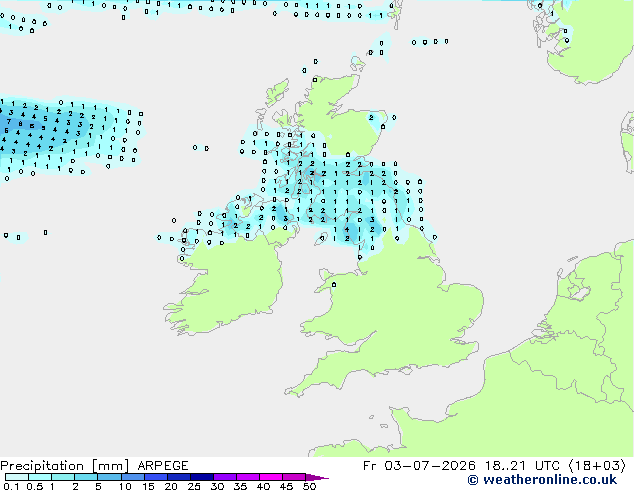Viewport: 634px width, 490px height.
Task: Click the 35–40 mm legend swatch
Action: [x=247, y=477]
